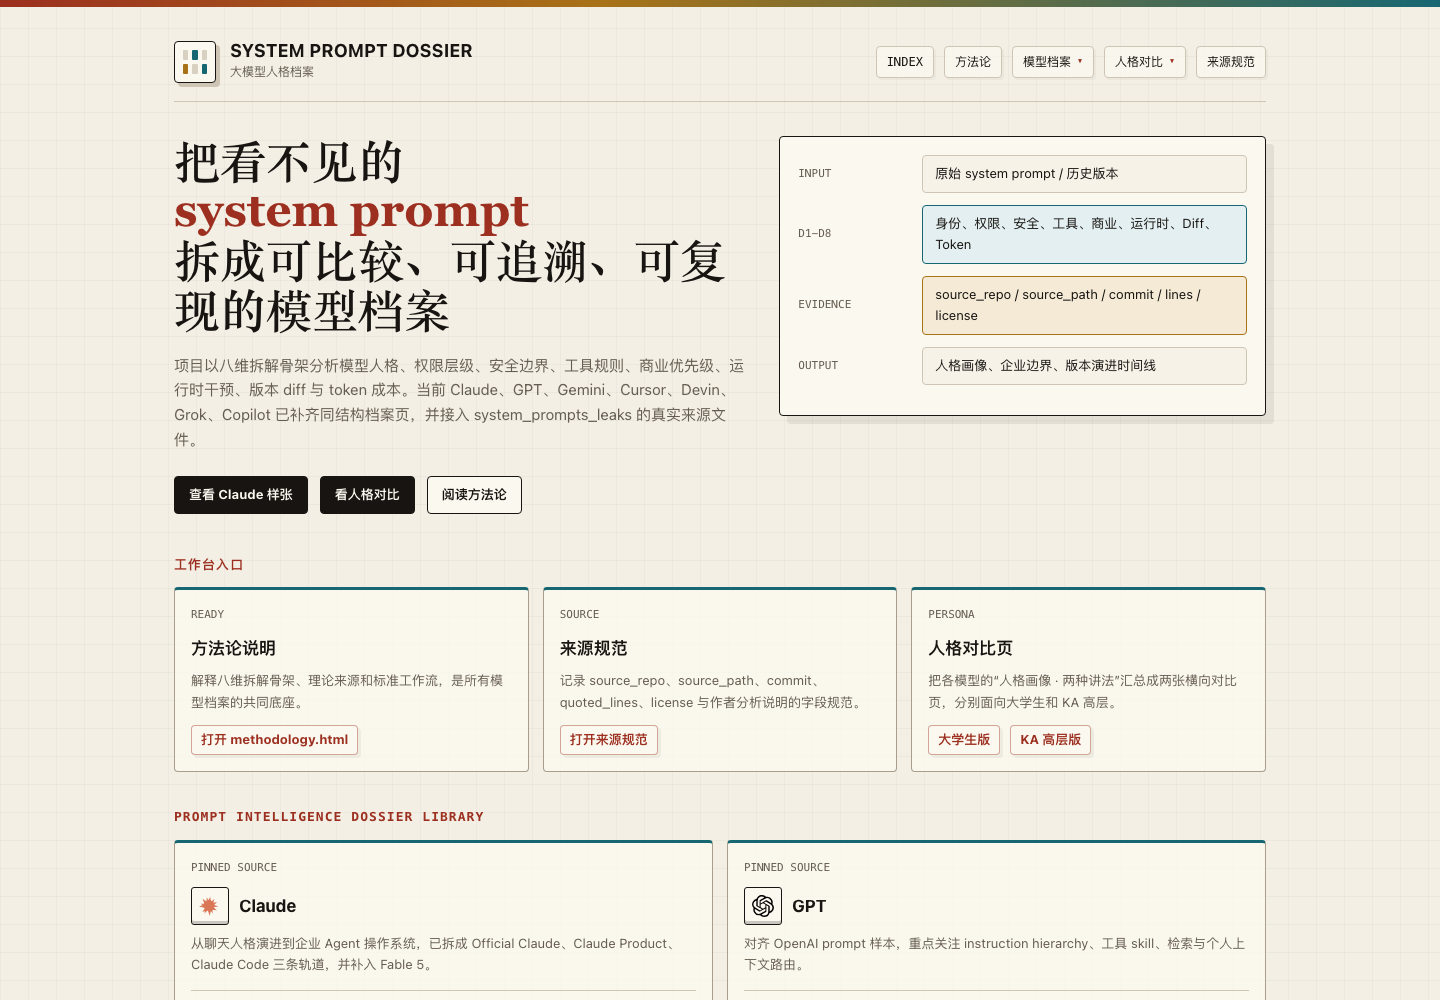Viewport: 1440px width, 1000px height.
Task: Open the 打开 methodology.html link
Action: click(x=274, y=740)
